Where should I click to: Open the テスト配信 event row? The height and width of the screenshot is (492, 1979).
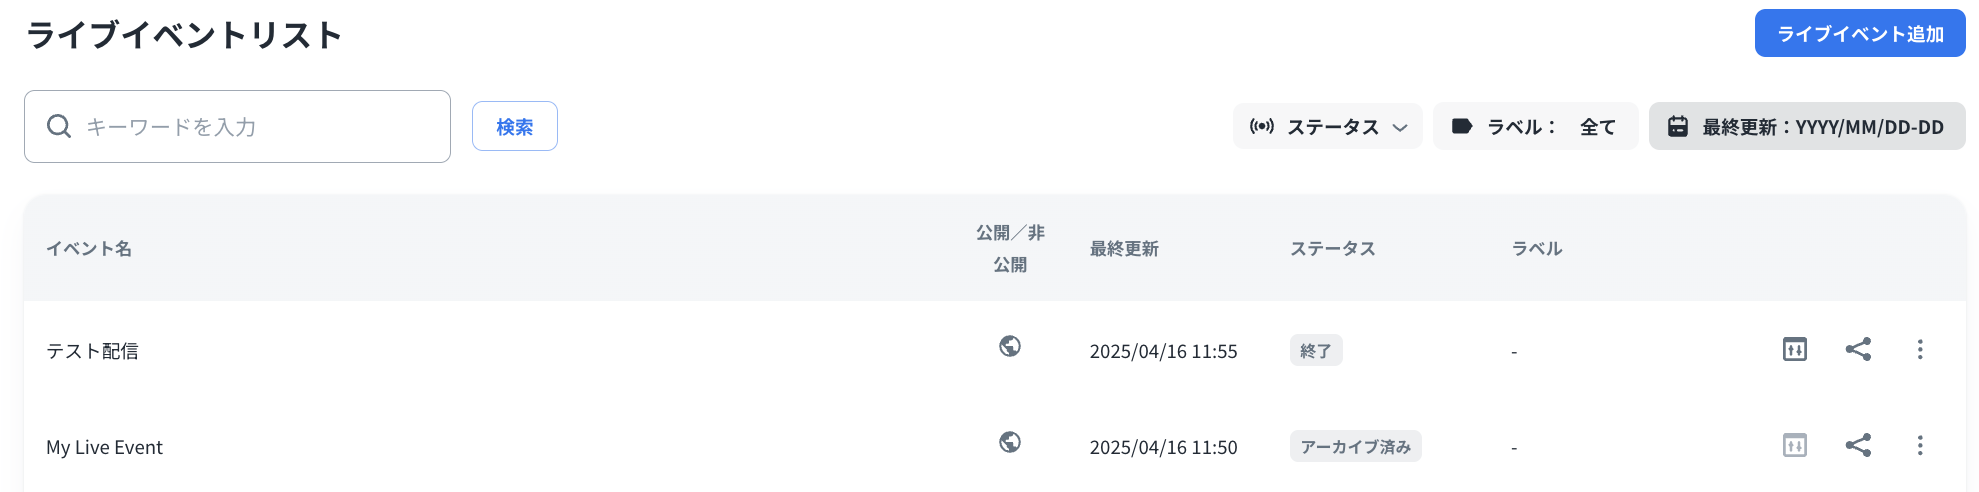[x=92, y=351]
